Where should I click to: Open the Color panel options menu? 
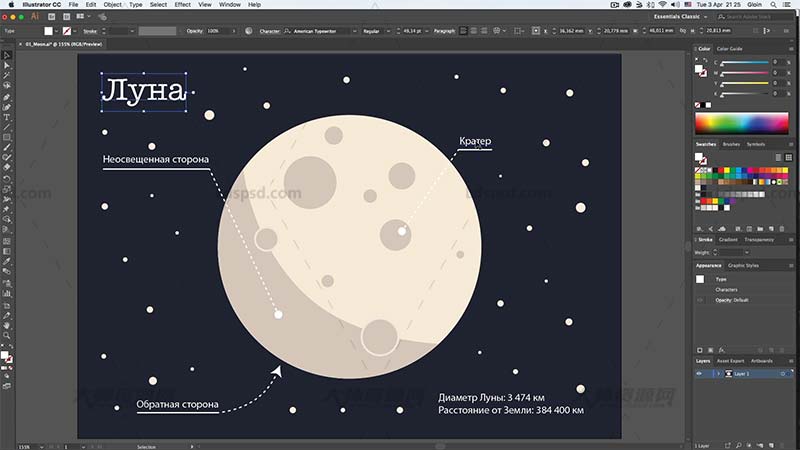(x=791, y=48)
